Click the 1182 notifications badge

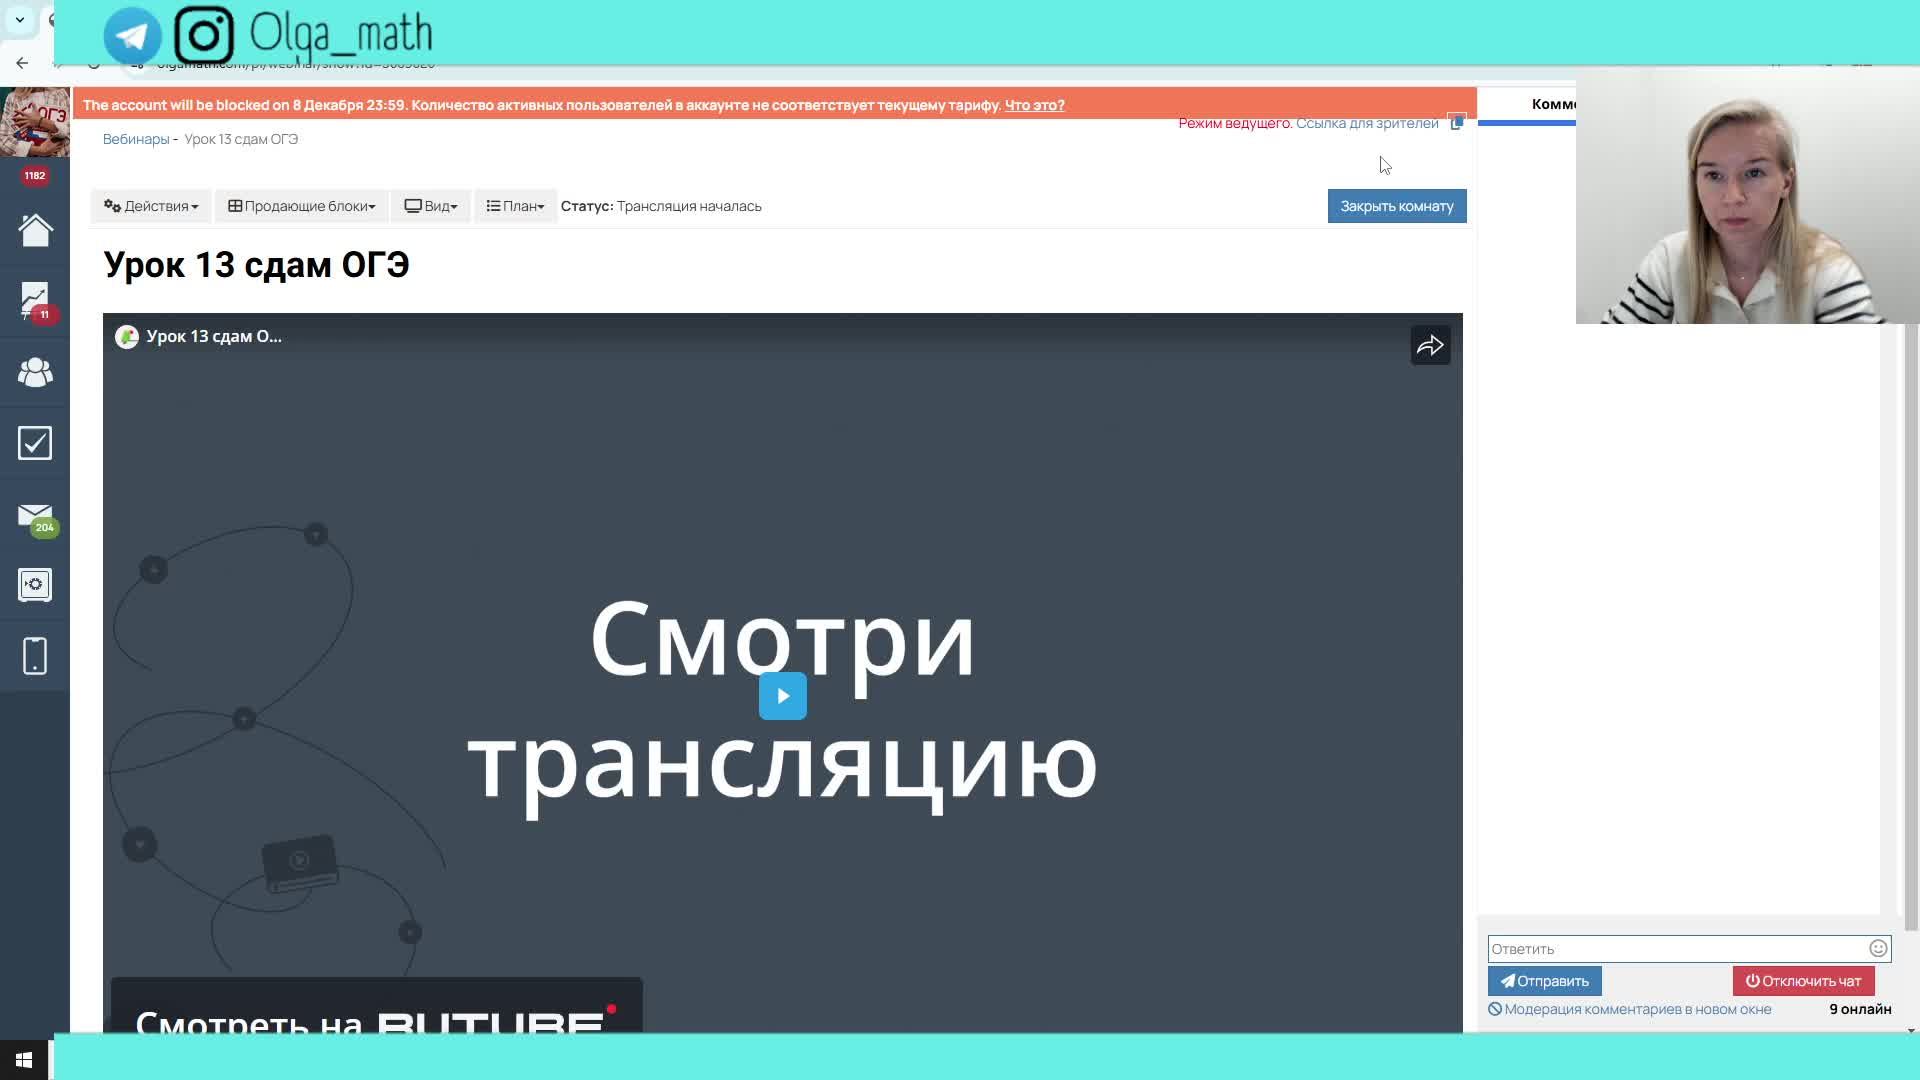[x=35, y=175]
